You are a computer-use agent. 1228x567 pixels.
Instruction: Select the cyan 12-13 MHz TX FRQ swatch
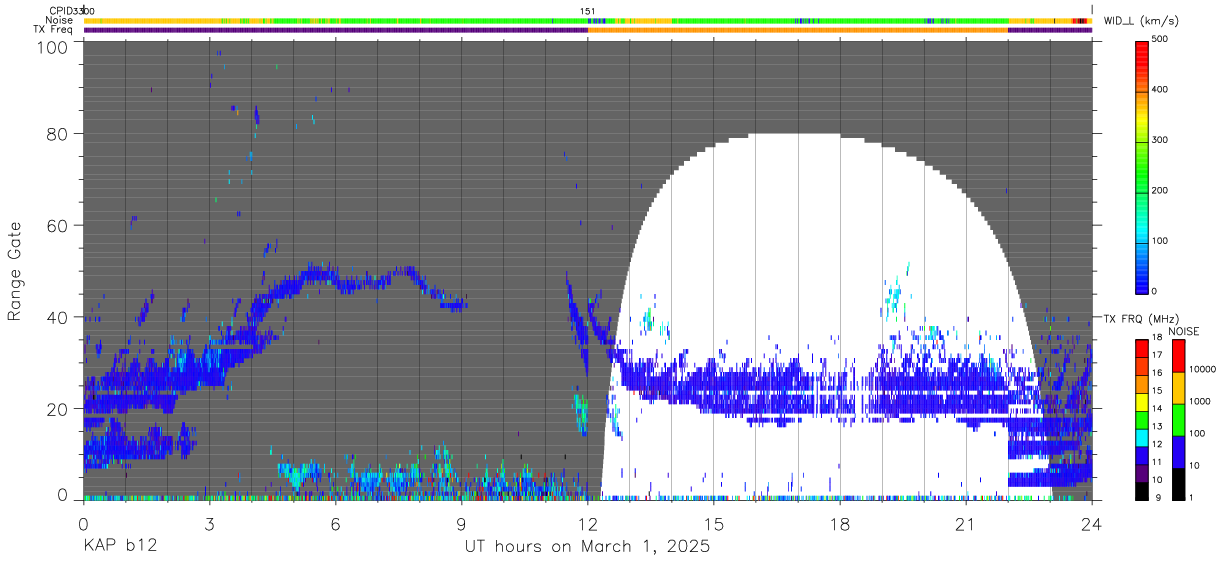click(x=1143, y=437)
